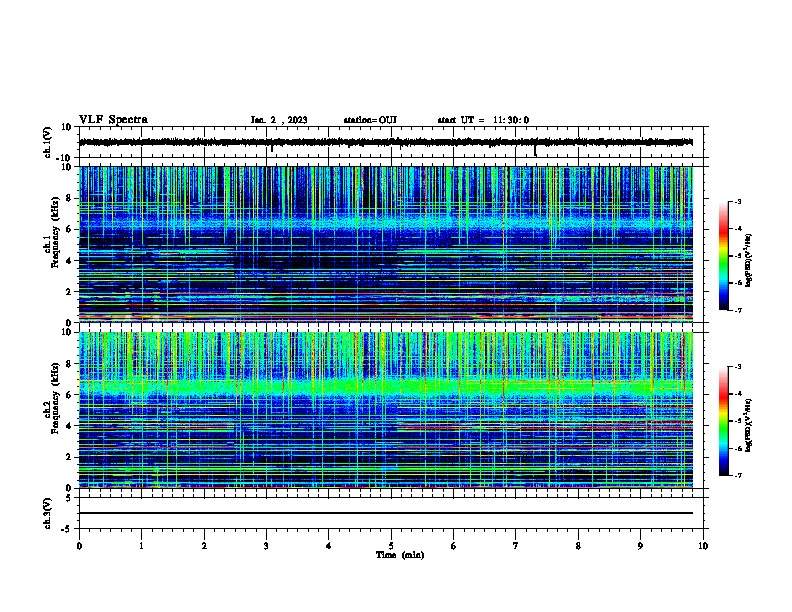
Task: Click the "station=OUI" header text
Action: coord(370,120)
